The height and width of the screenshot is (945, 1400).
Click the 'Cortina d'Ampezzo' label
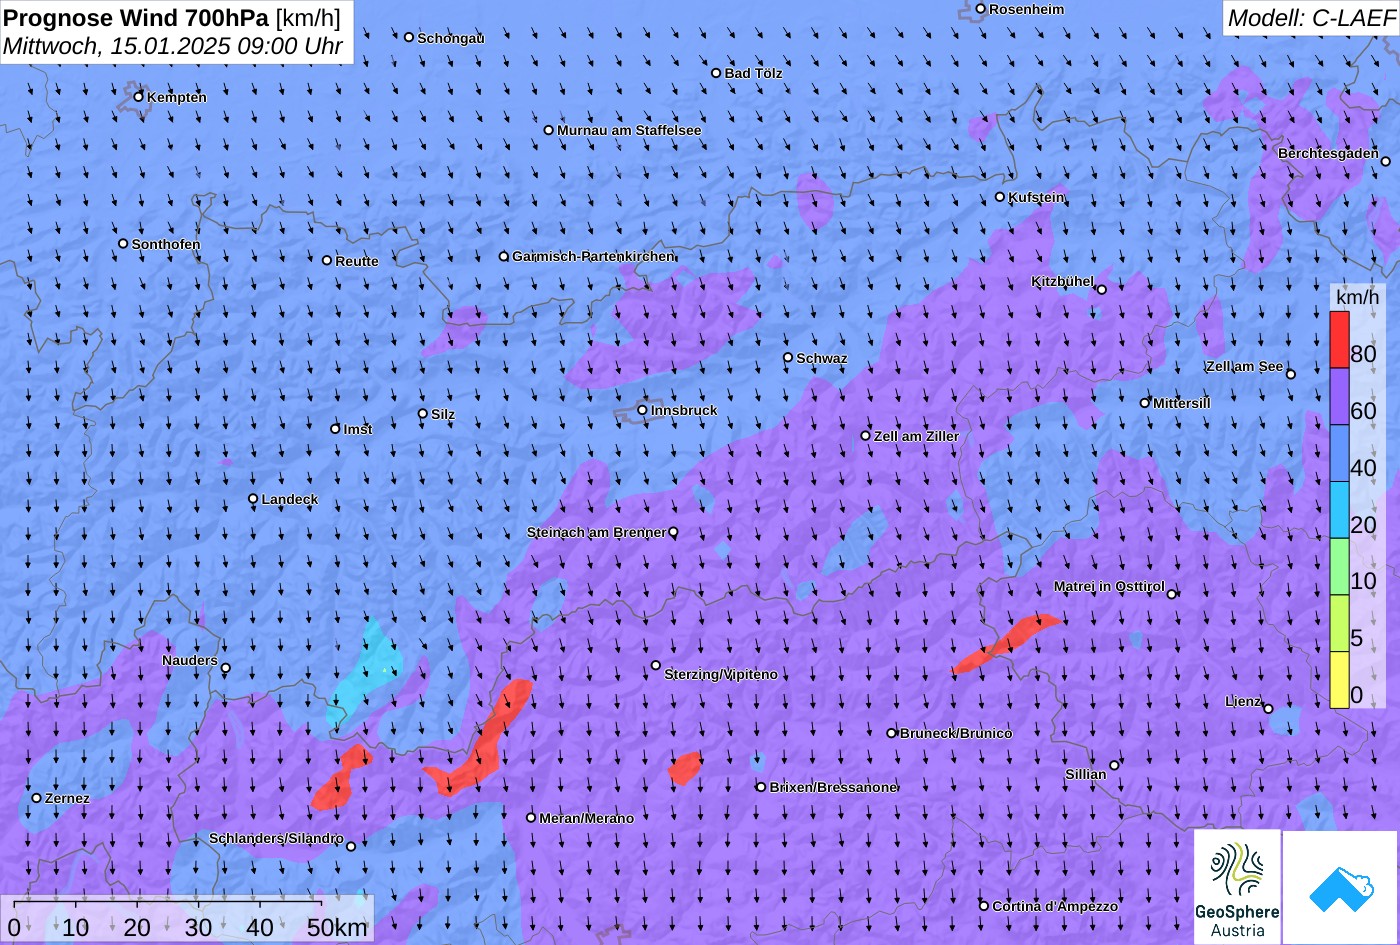(x=1055, y=907)
